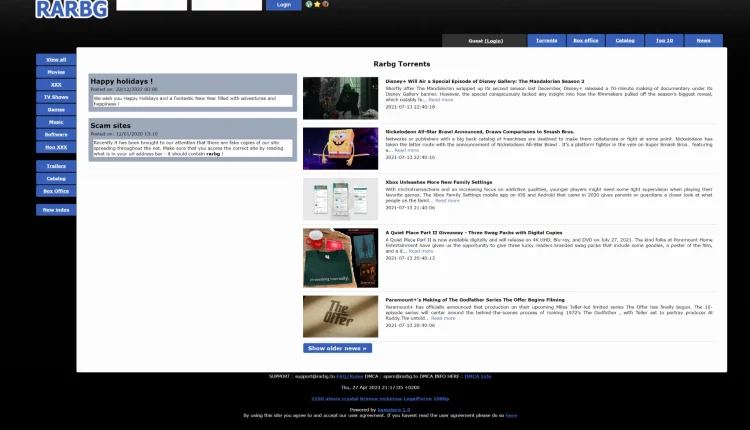Select the Top 10 tab

(x=664, y=41)
